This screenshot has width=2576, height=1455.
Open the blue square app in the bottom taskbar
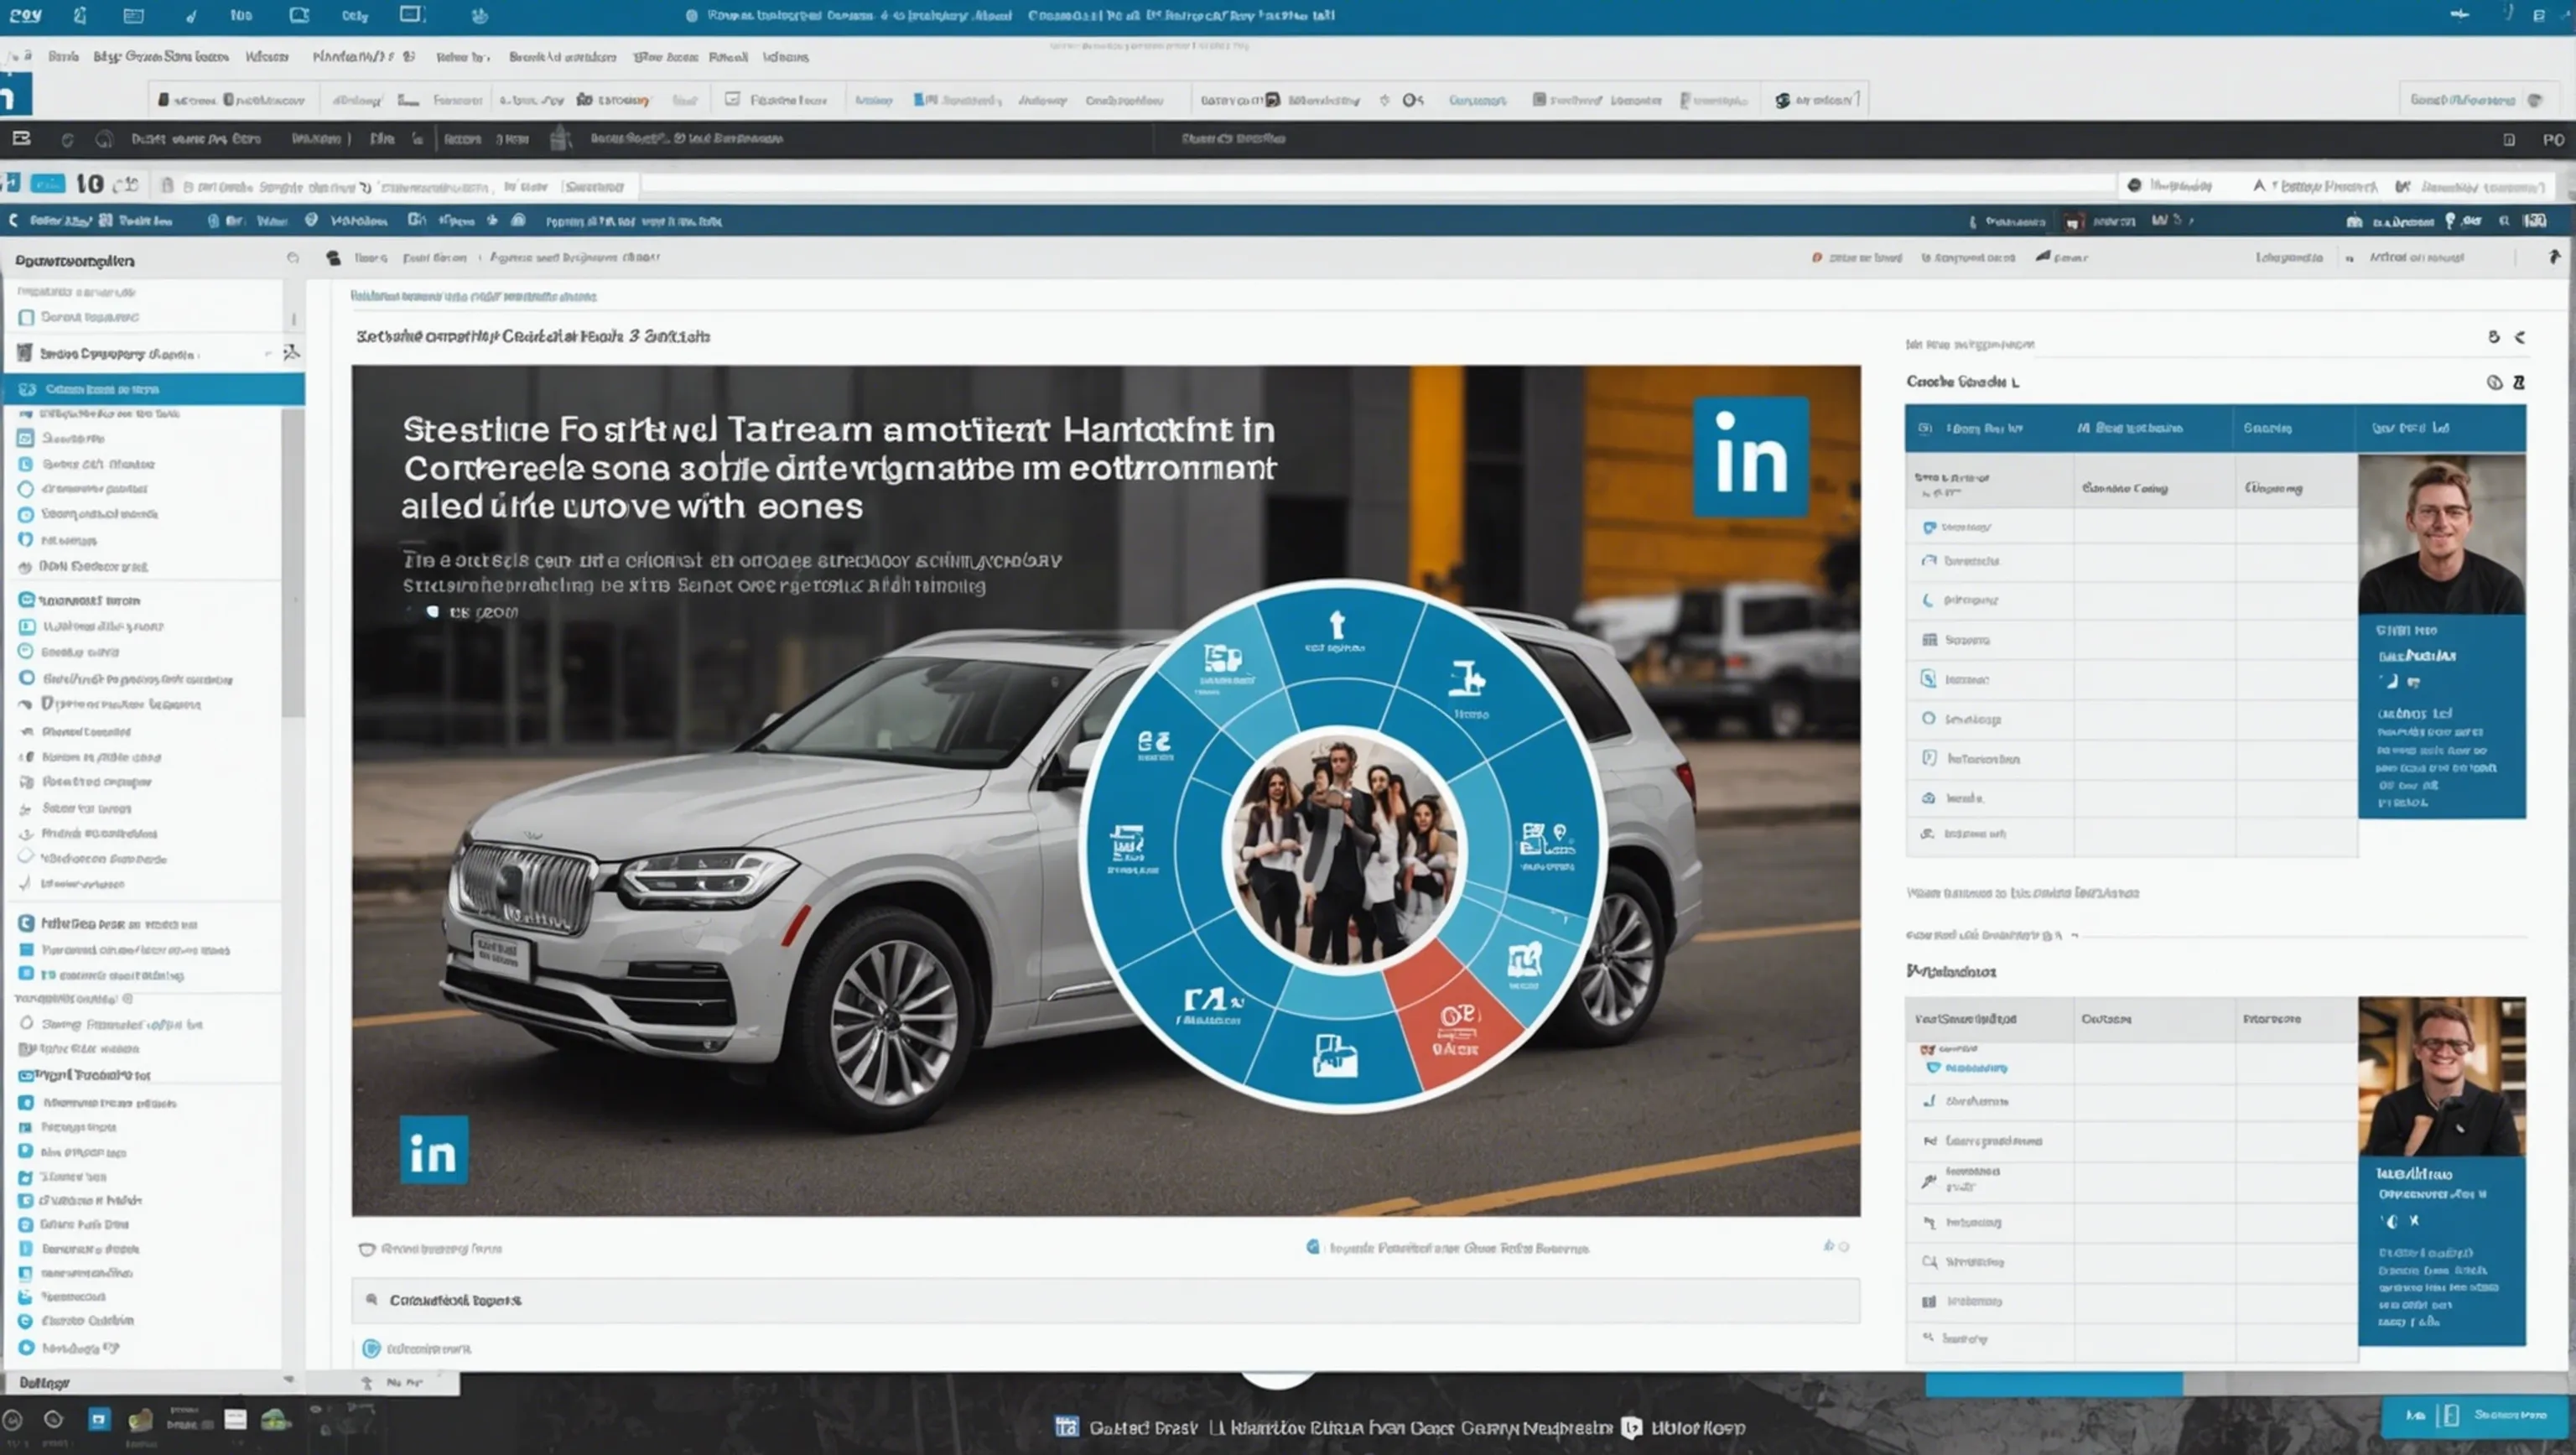click(x=99, y=1419)
